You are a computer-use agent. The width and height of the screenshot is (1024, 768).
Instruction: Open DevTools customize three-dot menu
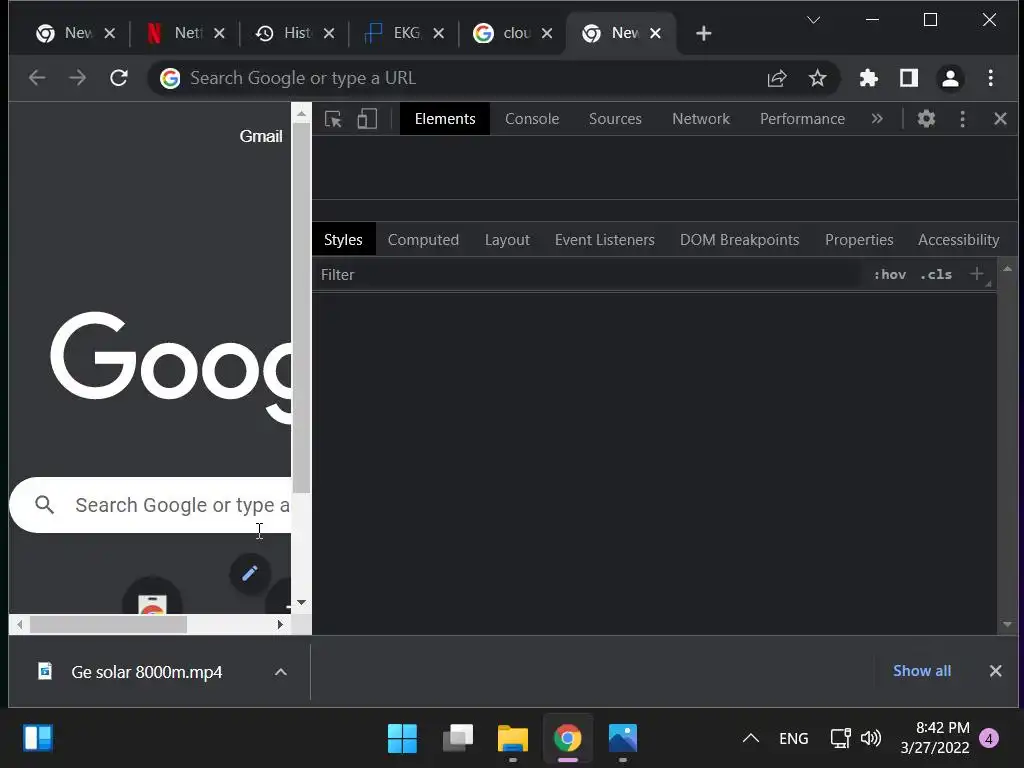coord(962,119)
